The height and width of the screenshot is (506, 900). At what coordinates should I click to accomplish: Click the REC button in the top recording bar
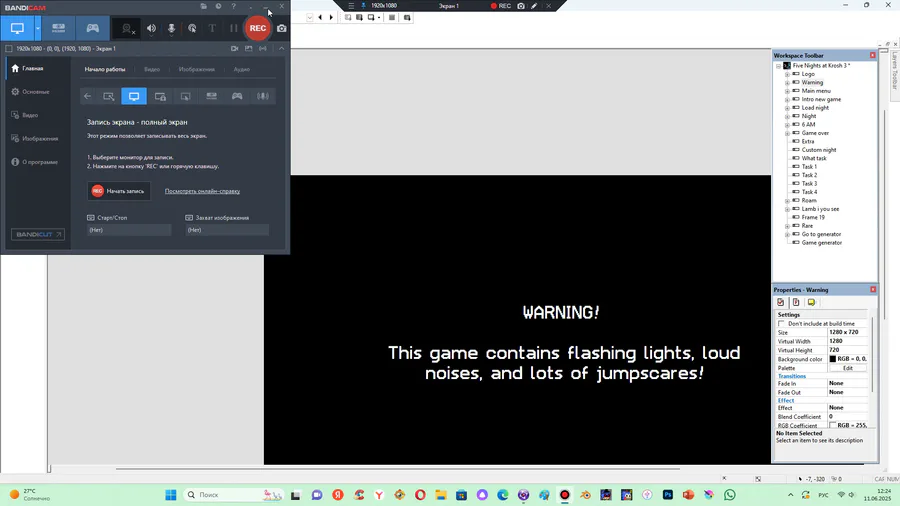click(x=501, y=6)
